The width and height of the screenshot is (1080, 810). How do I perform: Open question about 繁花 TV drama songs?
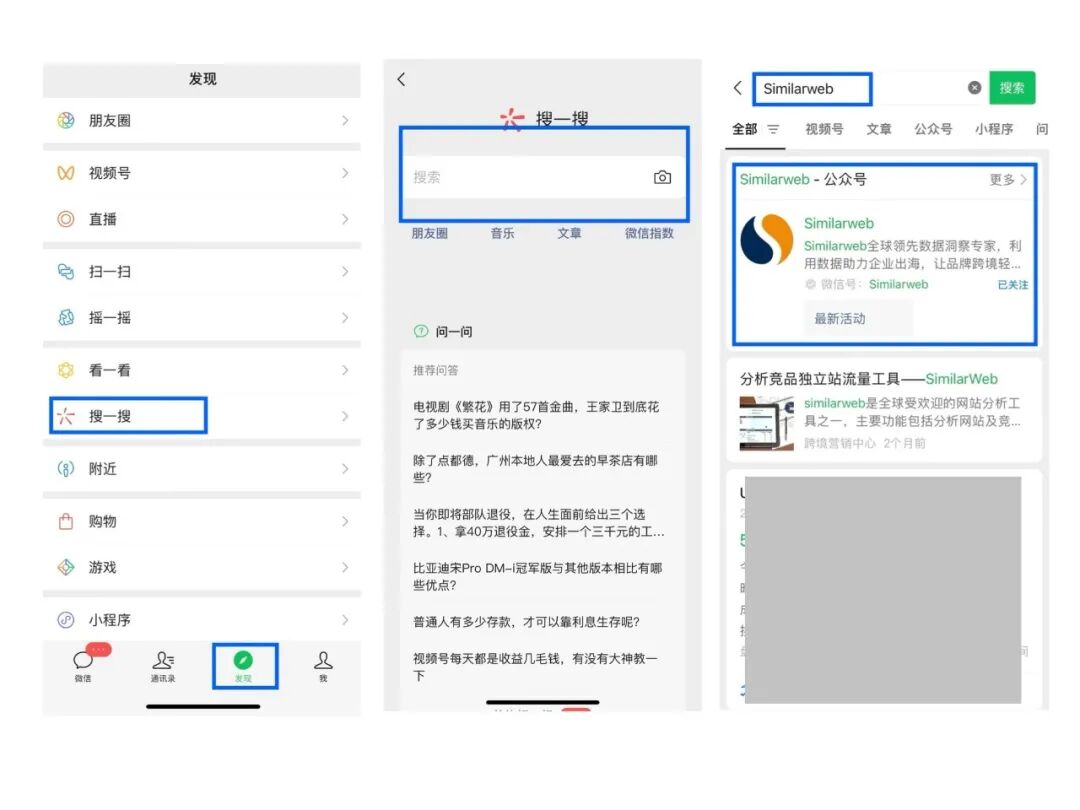(x=536, y=415)
